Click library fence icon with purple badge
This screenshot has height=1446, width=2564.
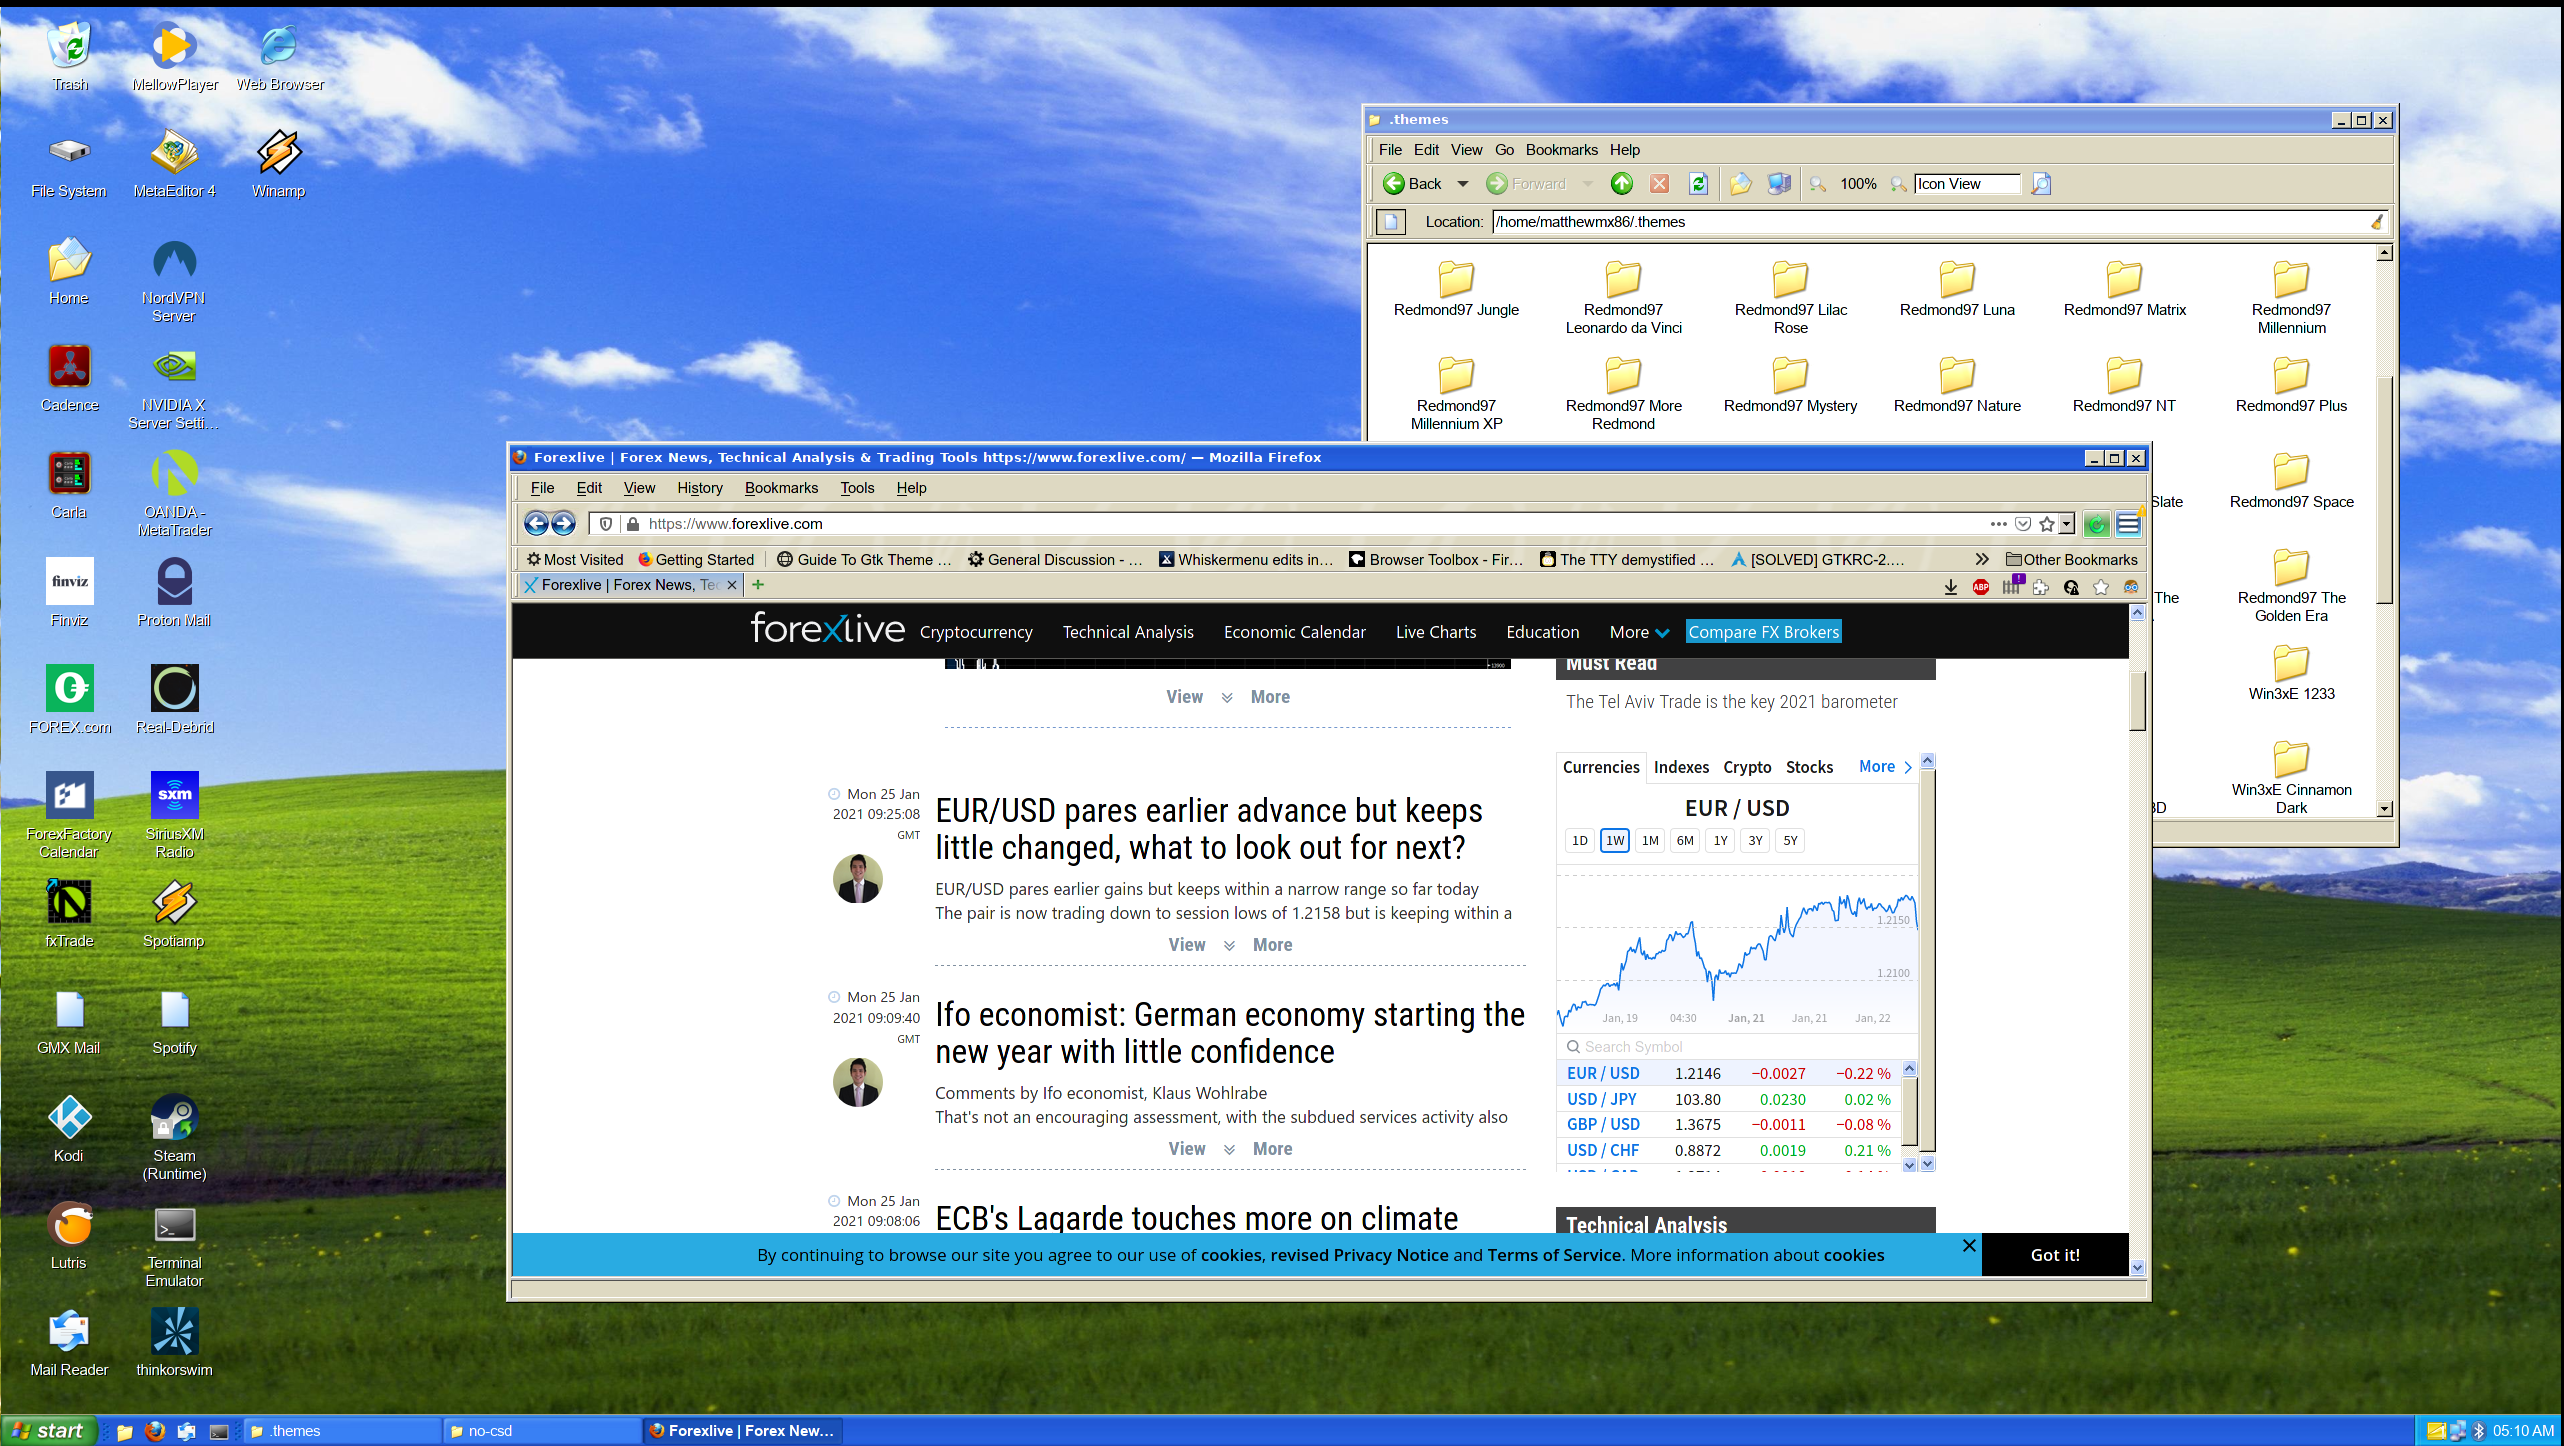pos(2011,586)
